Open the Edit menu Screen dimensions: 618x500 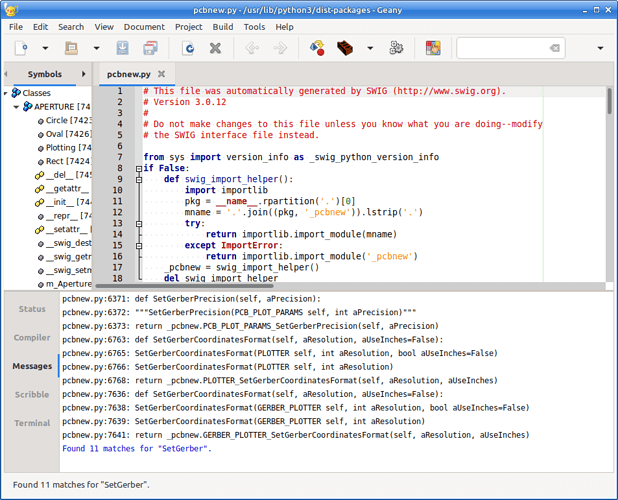(40, 27)
